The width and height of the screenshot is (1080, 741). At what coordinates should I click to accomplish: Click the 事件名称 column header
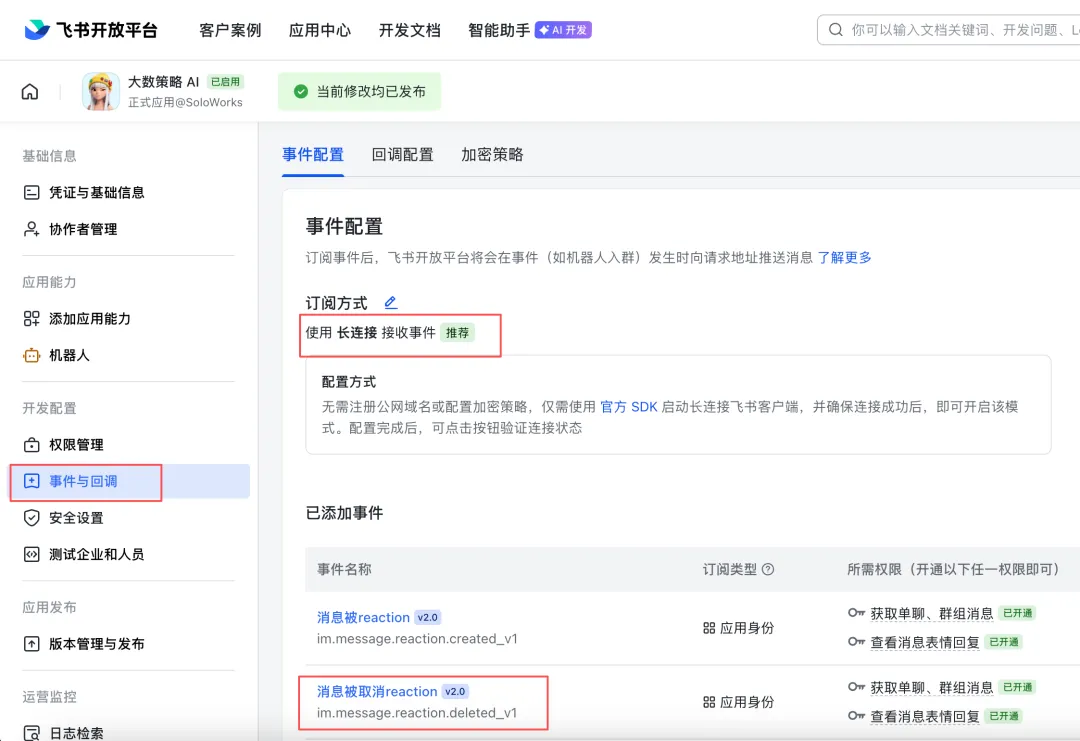coord(344,569)
